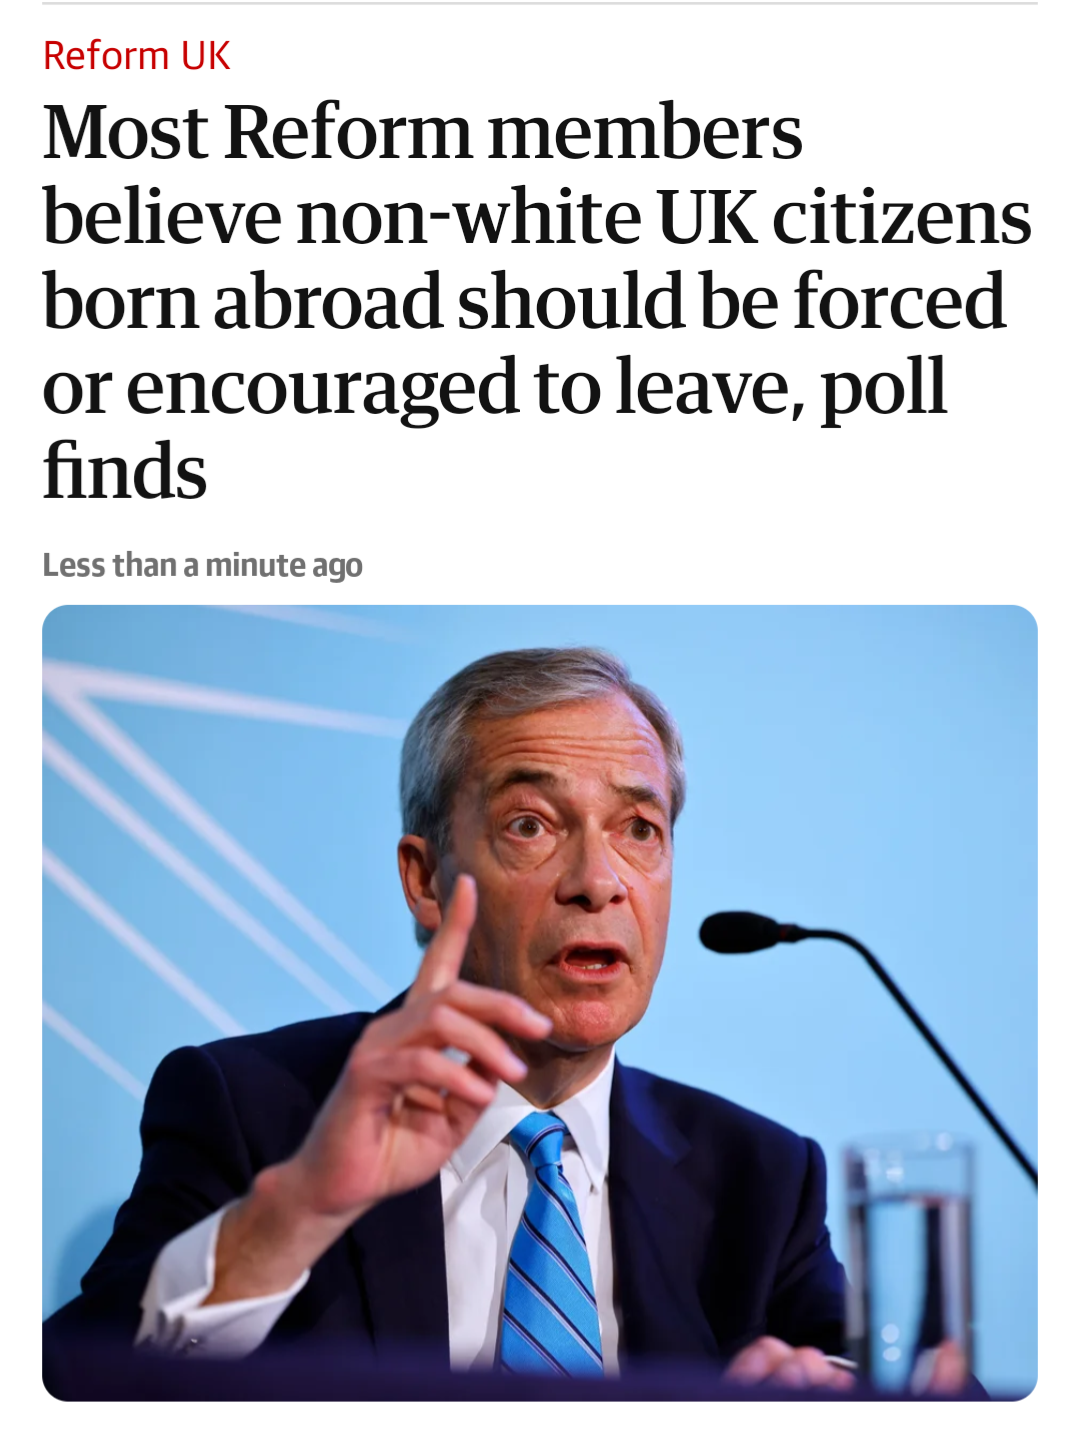Click the word "members" in the headline

tap(645, 132)
